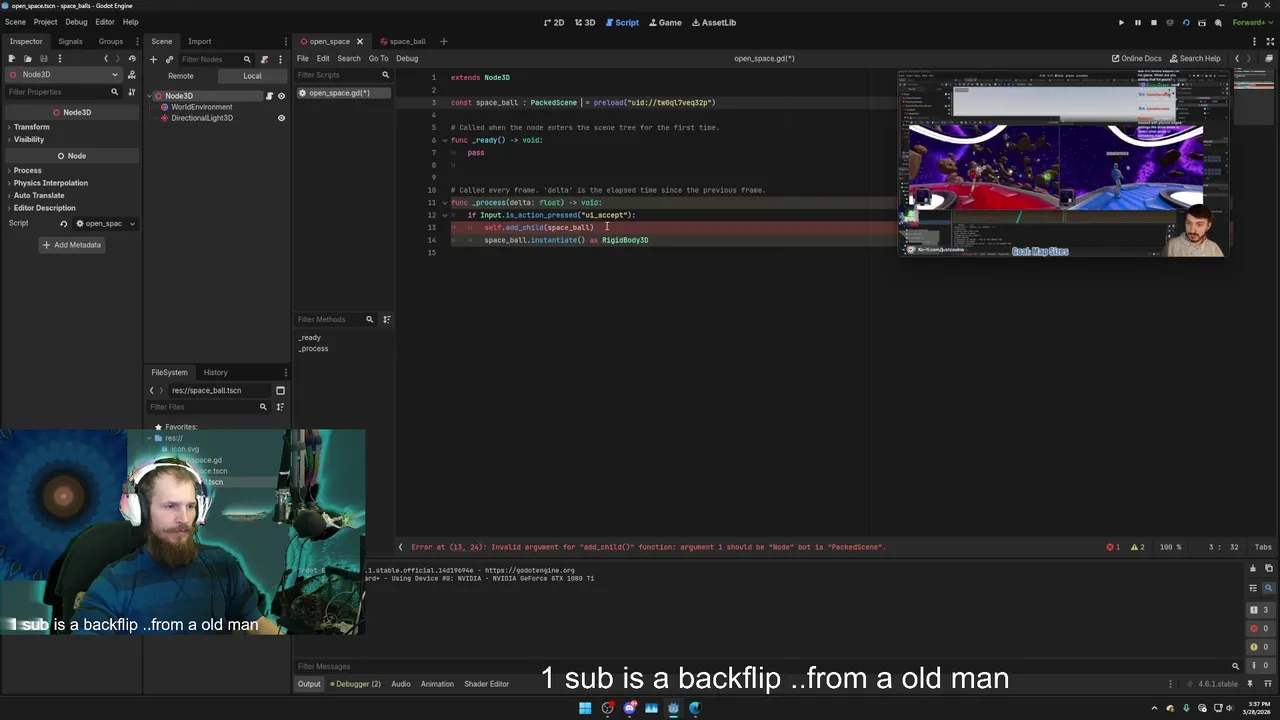Collapse the Node3D root tree node

tap(152, 96)
